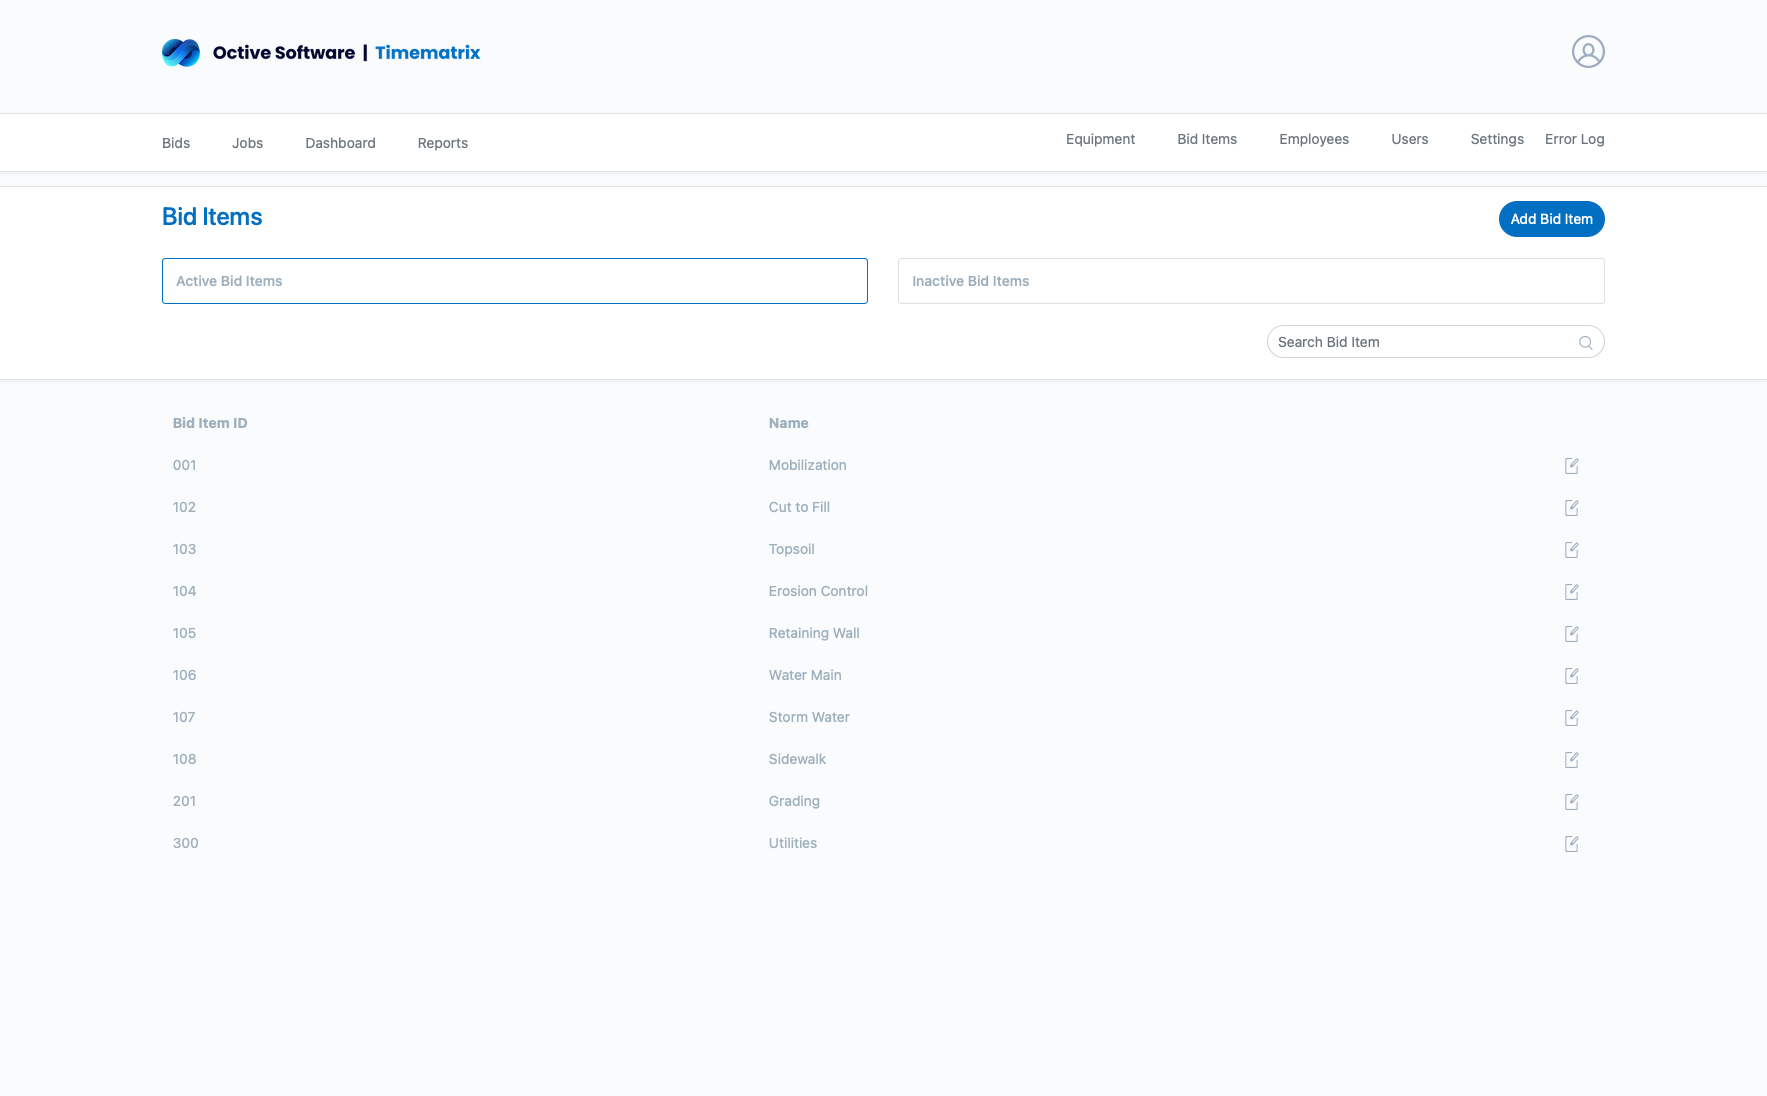Open the Equipment menu item
The image size is (1767, 1096).
[x=1100, y=140]
